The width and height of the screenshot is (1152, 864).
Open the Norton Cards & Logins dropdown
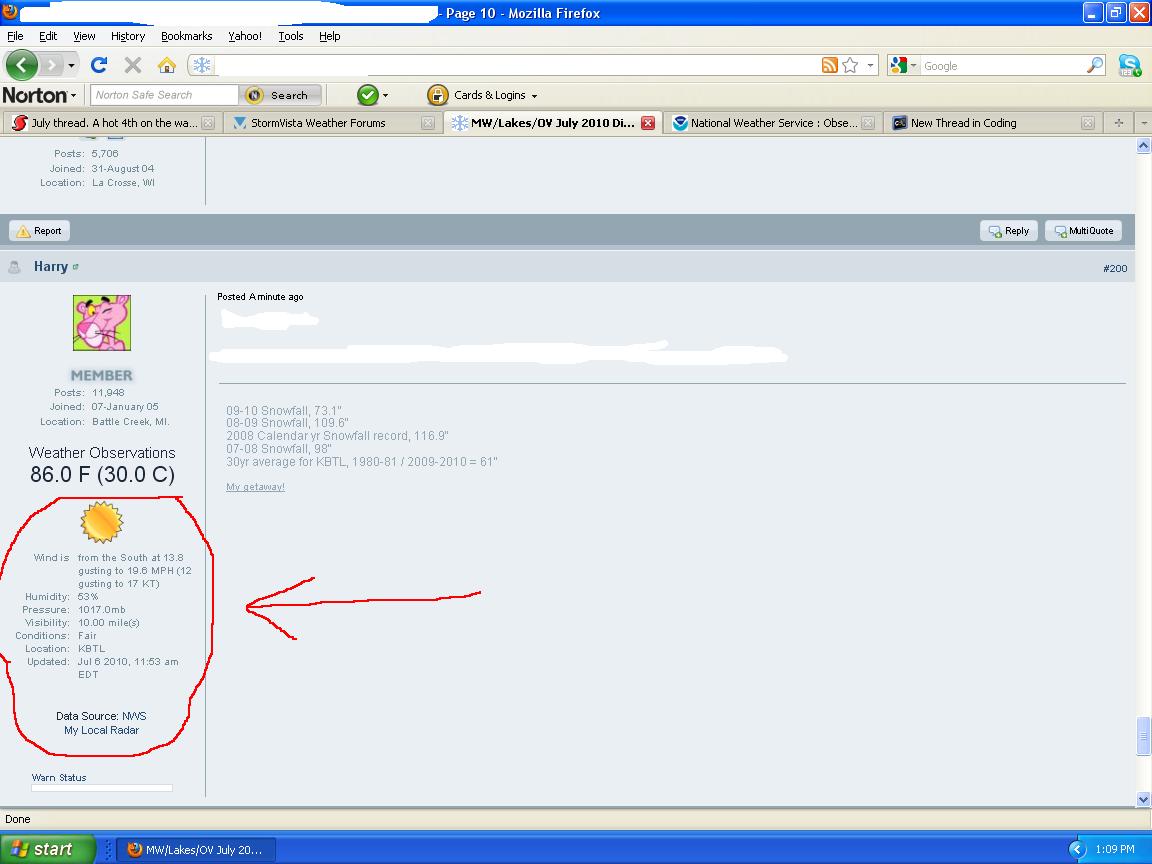pyautogui.click(x=483, y=95)
